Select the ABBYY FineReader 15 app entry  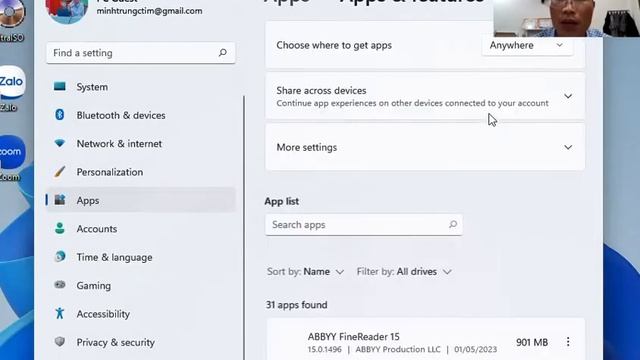[x=425, y=340]
